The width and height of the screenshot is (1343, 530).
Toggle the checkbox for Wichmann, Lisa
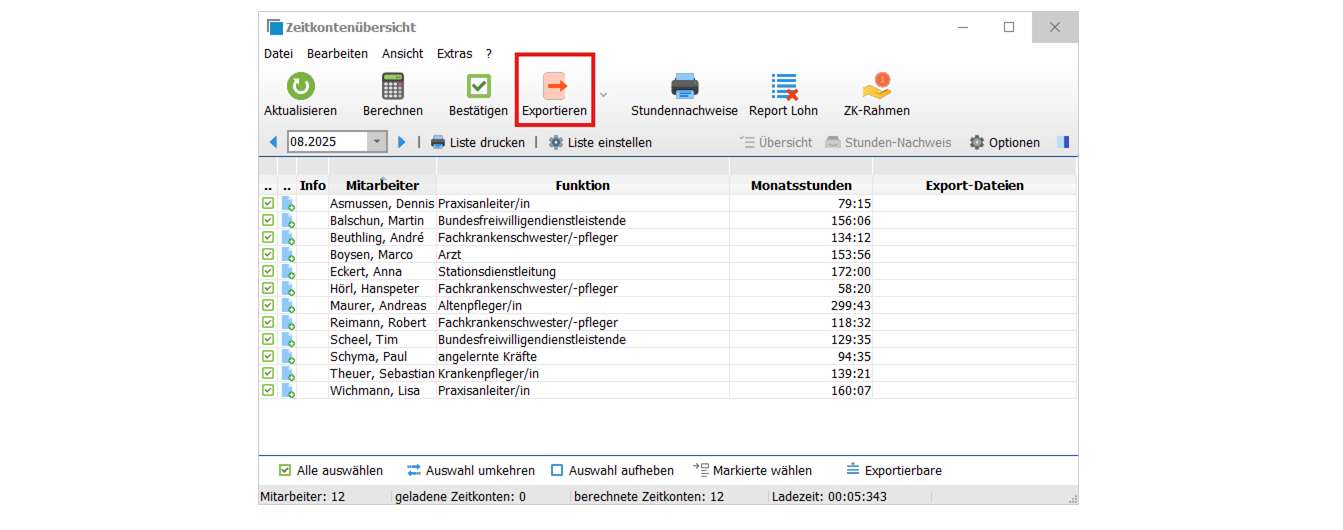[268, 391]
